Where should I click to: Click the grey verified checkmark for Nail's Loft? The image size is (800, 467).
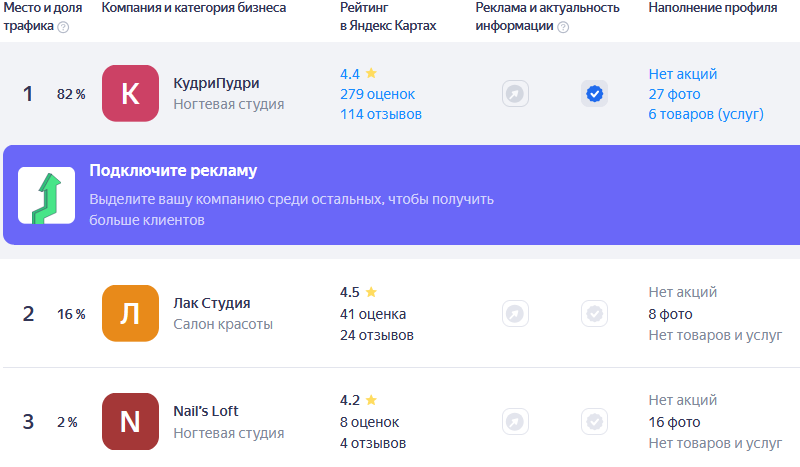594,422
